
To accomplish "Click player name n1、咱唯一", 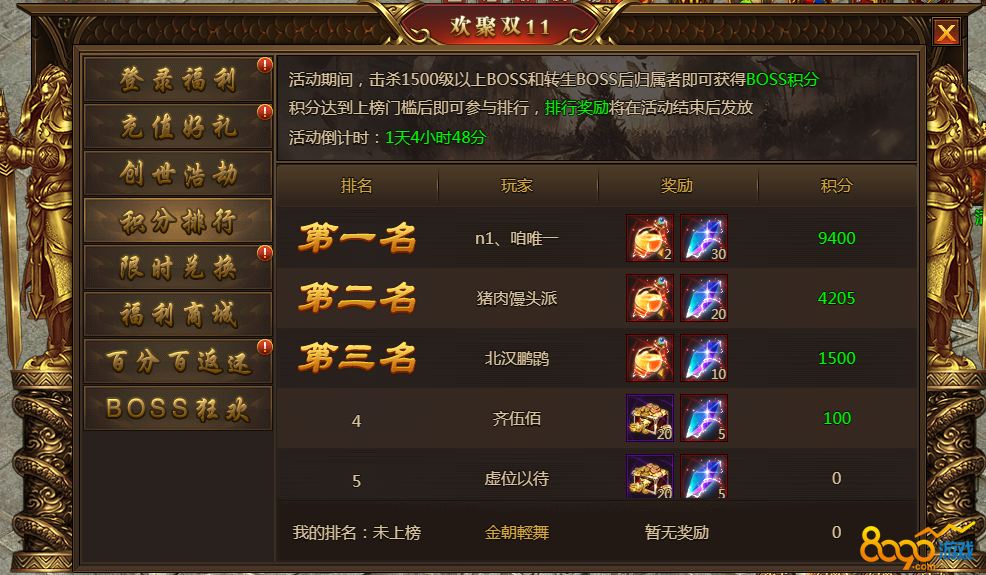I will click(x=516, y=238).
